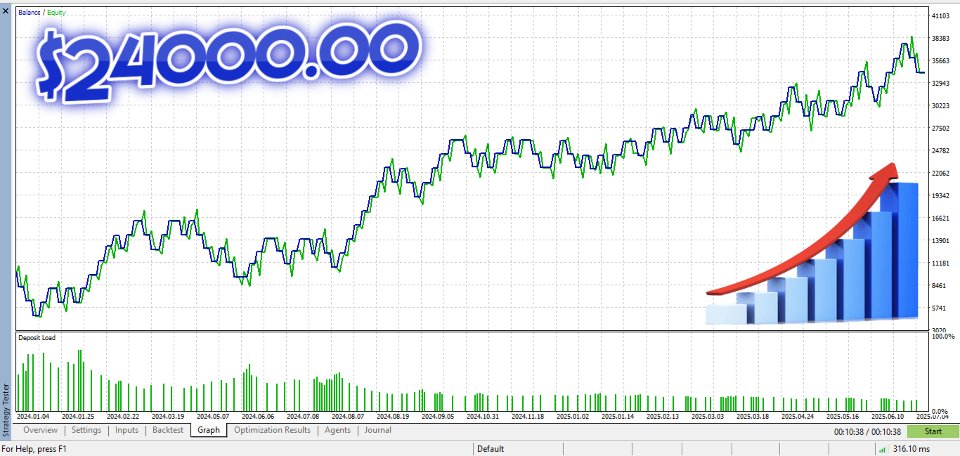Click the 2024.01.04 date label
The height and width of the screenshot is (456, 960).
point(32,416)
